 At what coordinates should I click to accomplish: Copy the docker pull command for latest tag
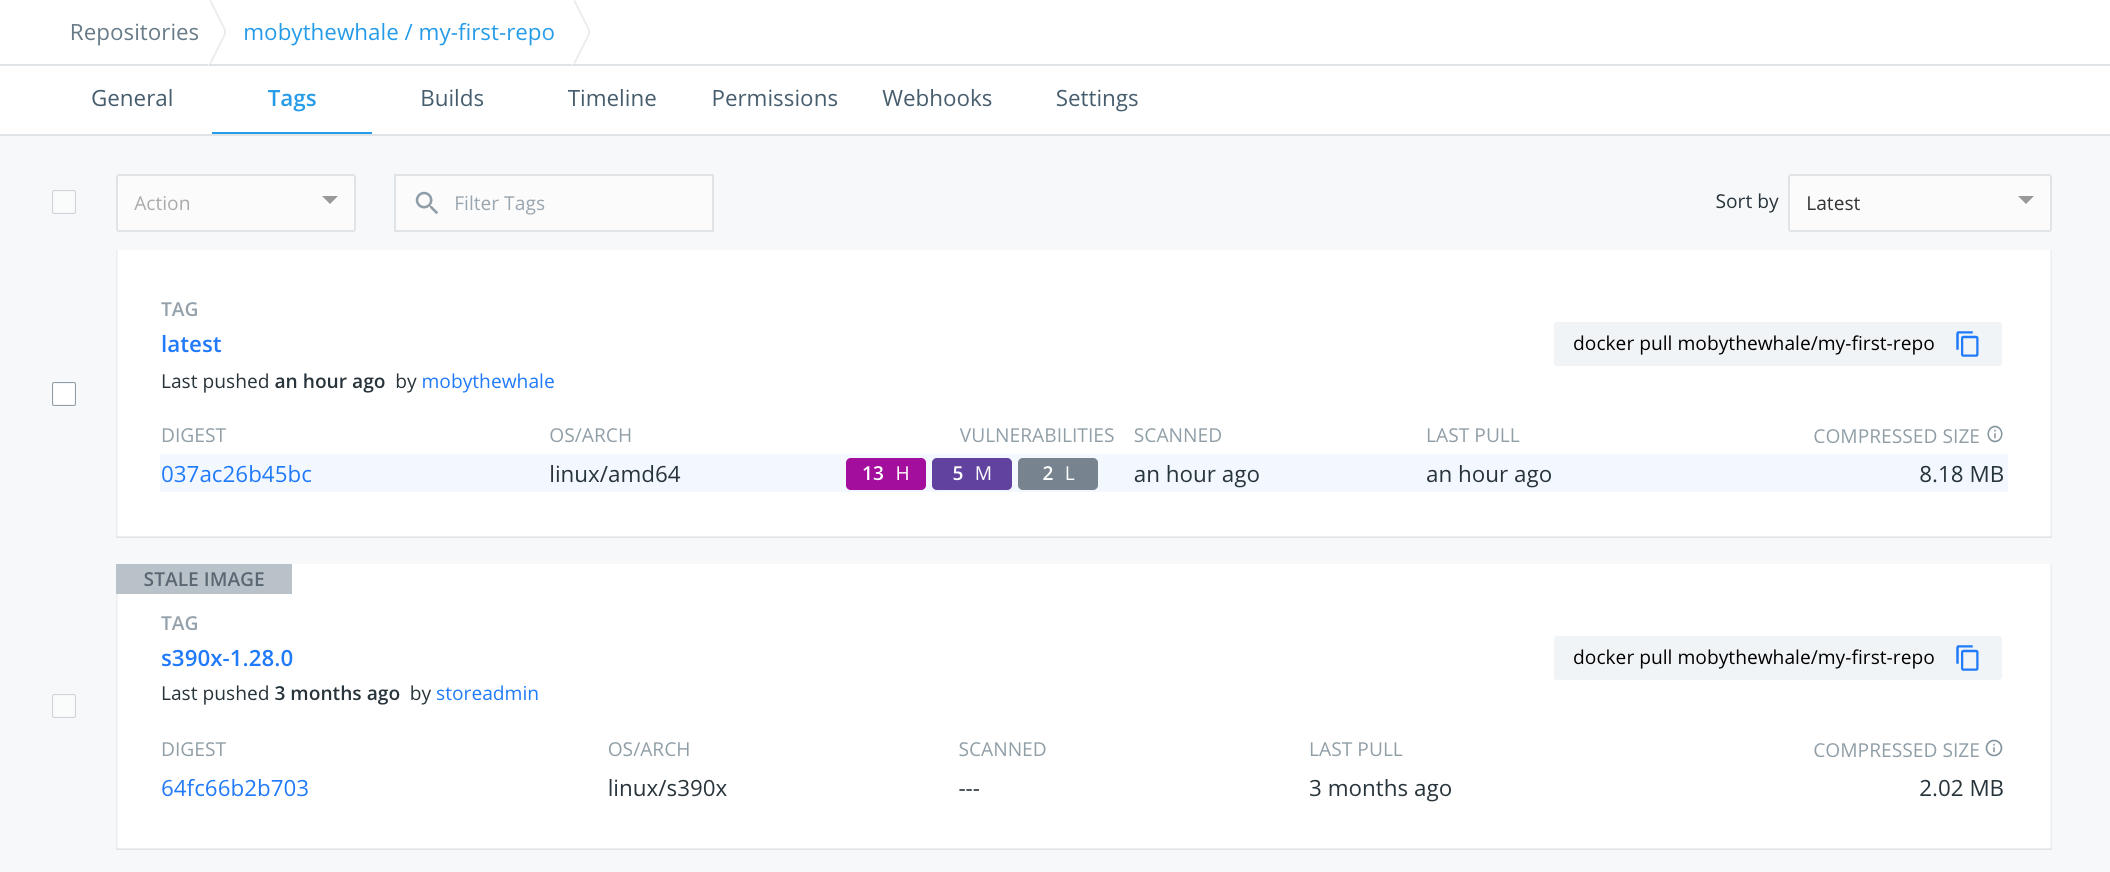pyautogui.click(x=1967, y=344)
